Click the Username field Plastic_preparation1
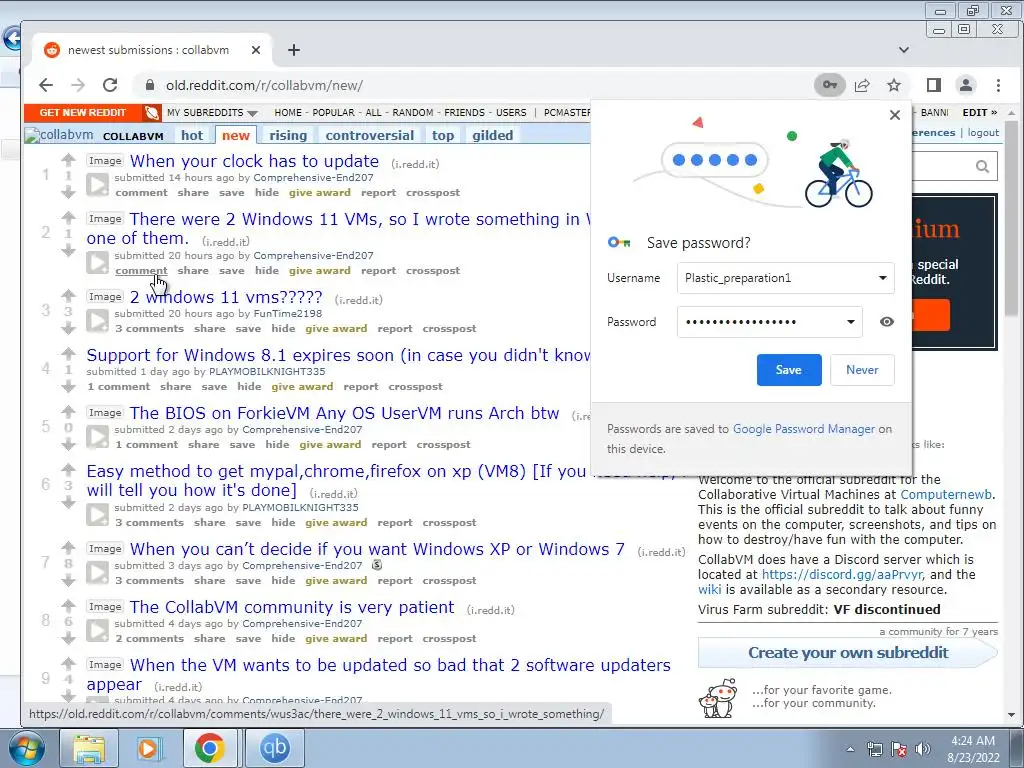 click(x=786, y=278)
